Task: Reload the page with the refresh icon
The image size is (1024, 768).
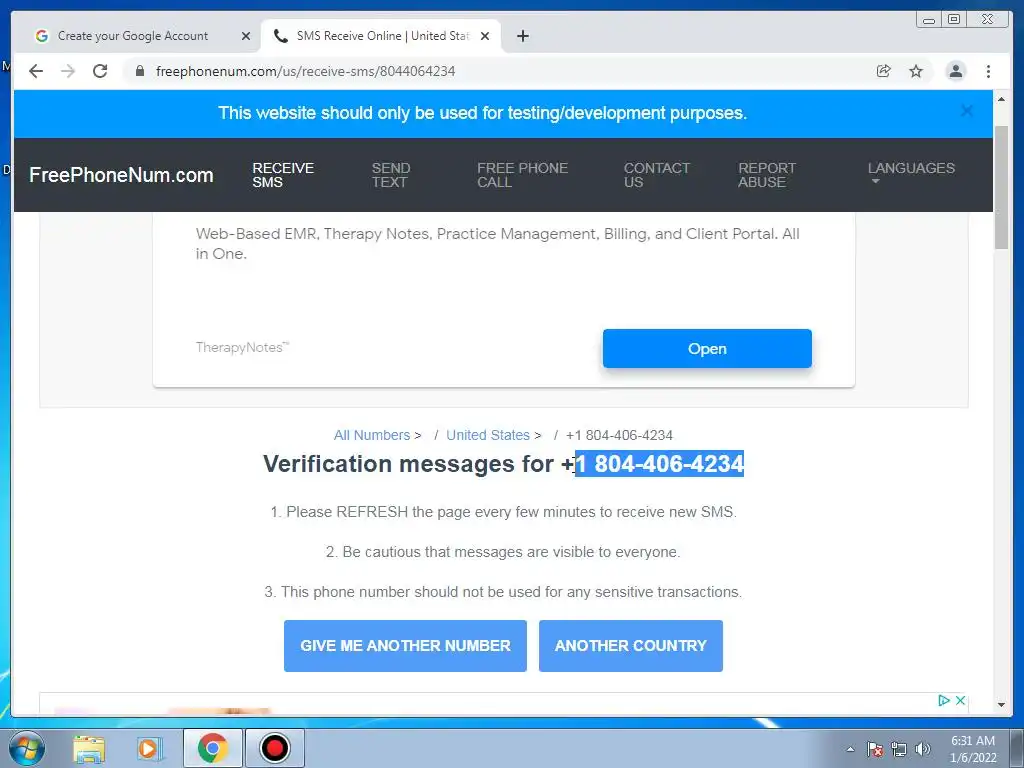Action: (x=100, y=71)
